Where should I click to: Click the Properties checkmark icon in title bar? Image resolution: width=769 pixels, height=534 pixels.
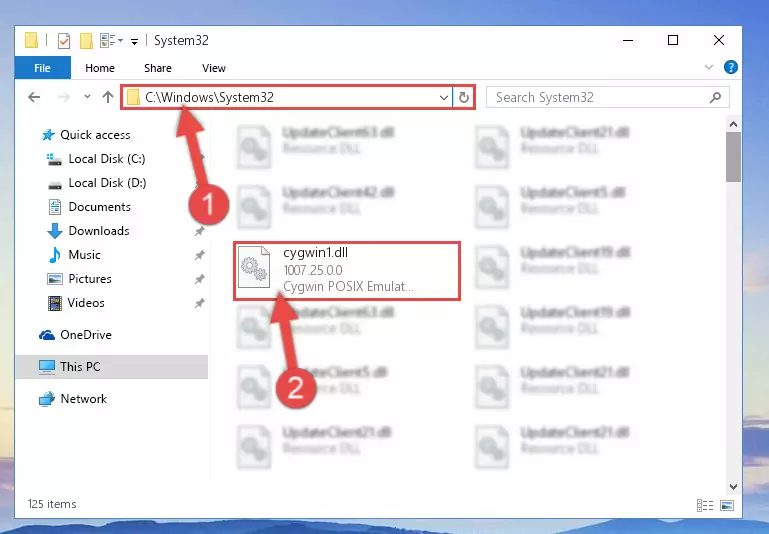(64, 41)
